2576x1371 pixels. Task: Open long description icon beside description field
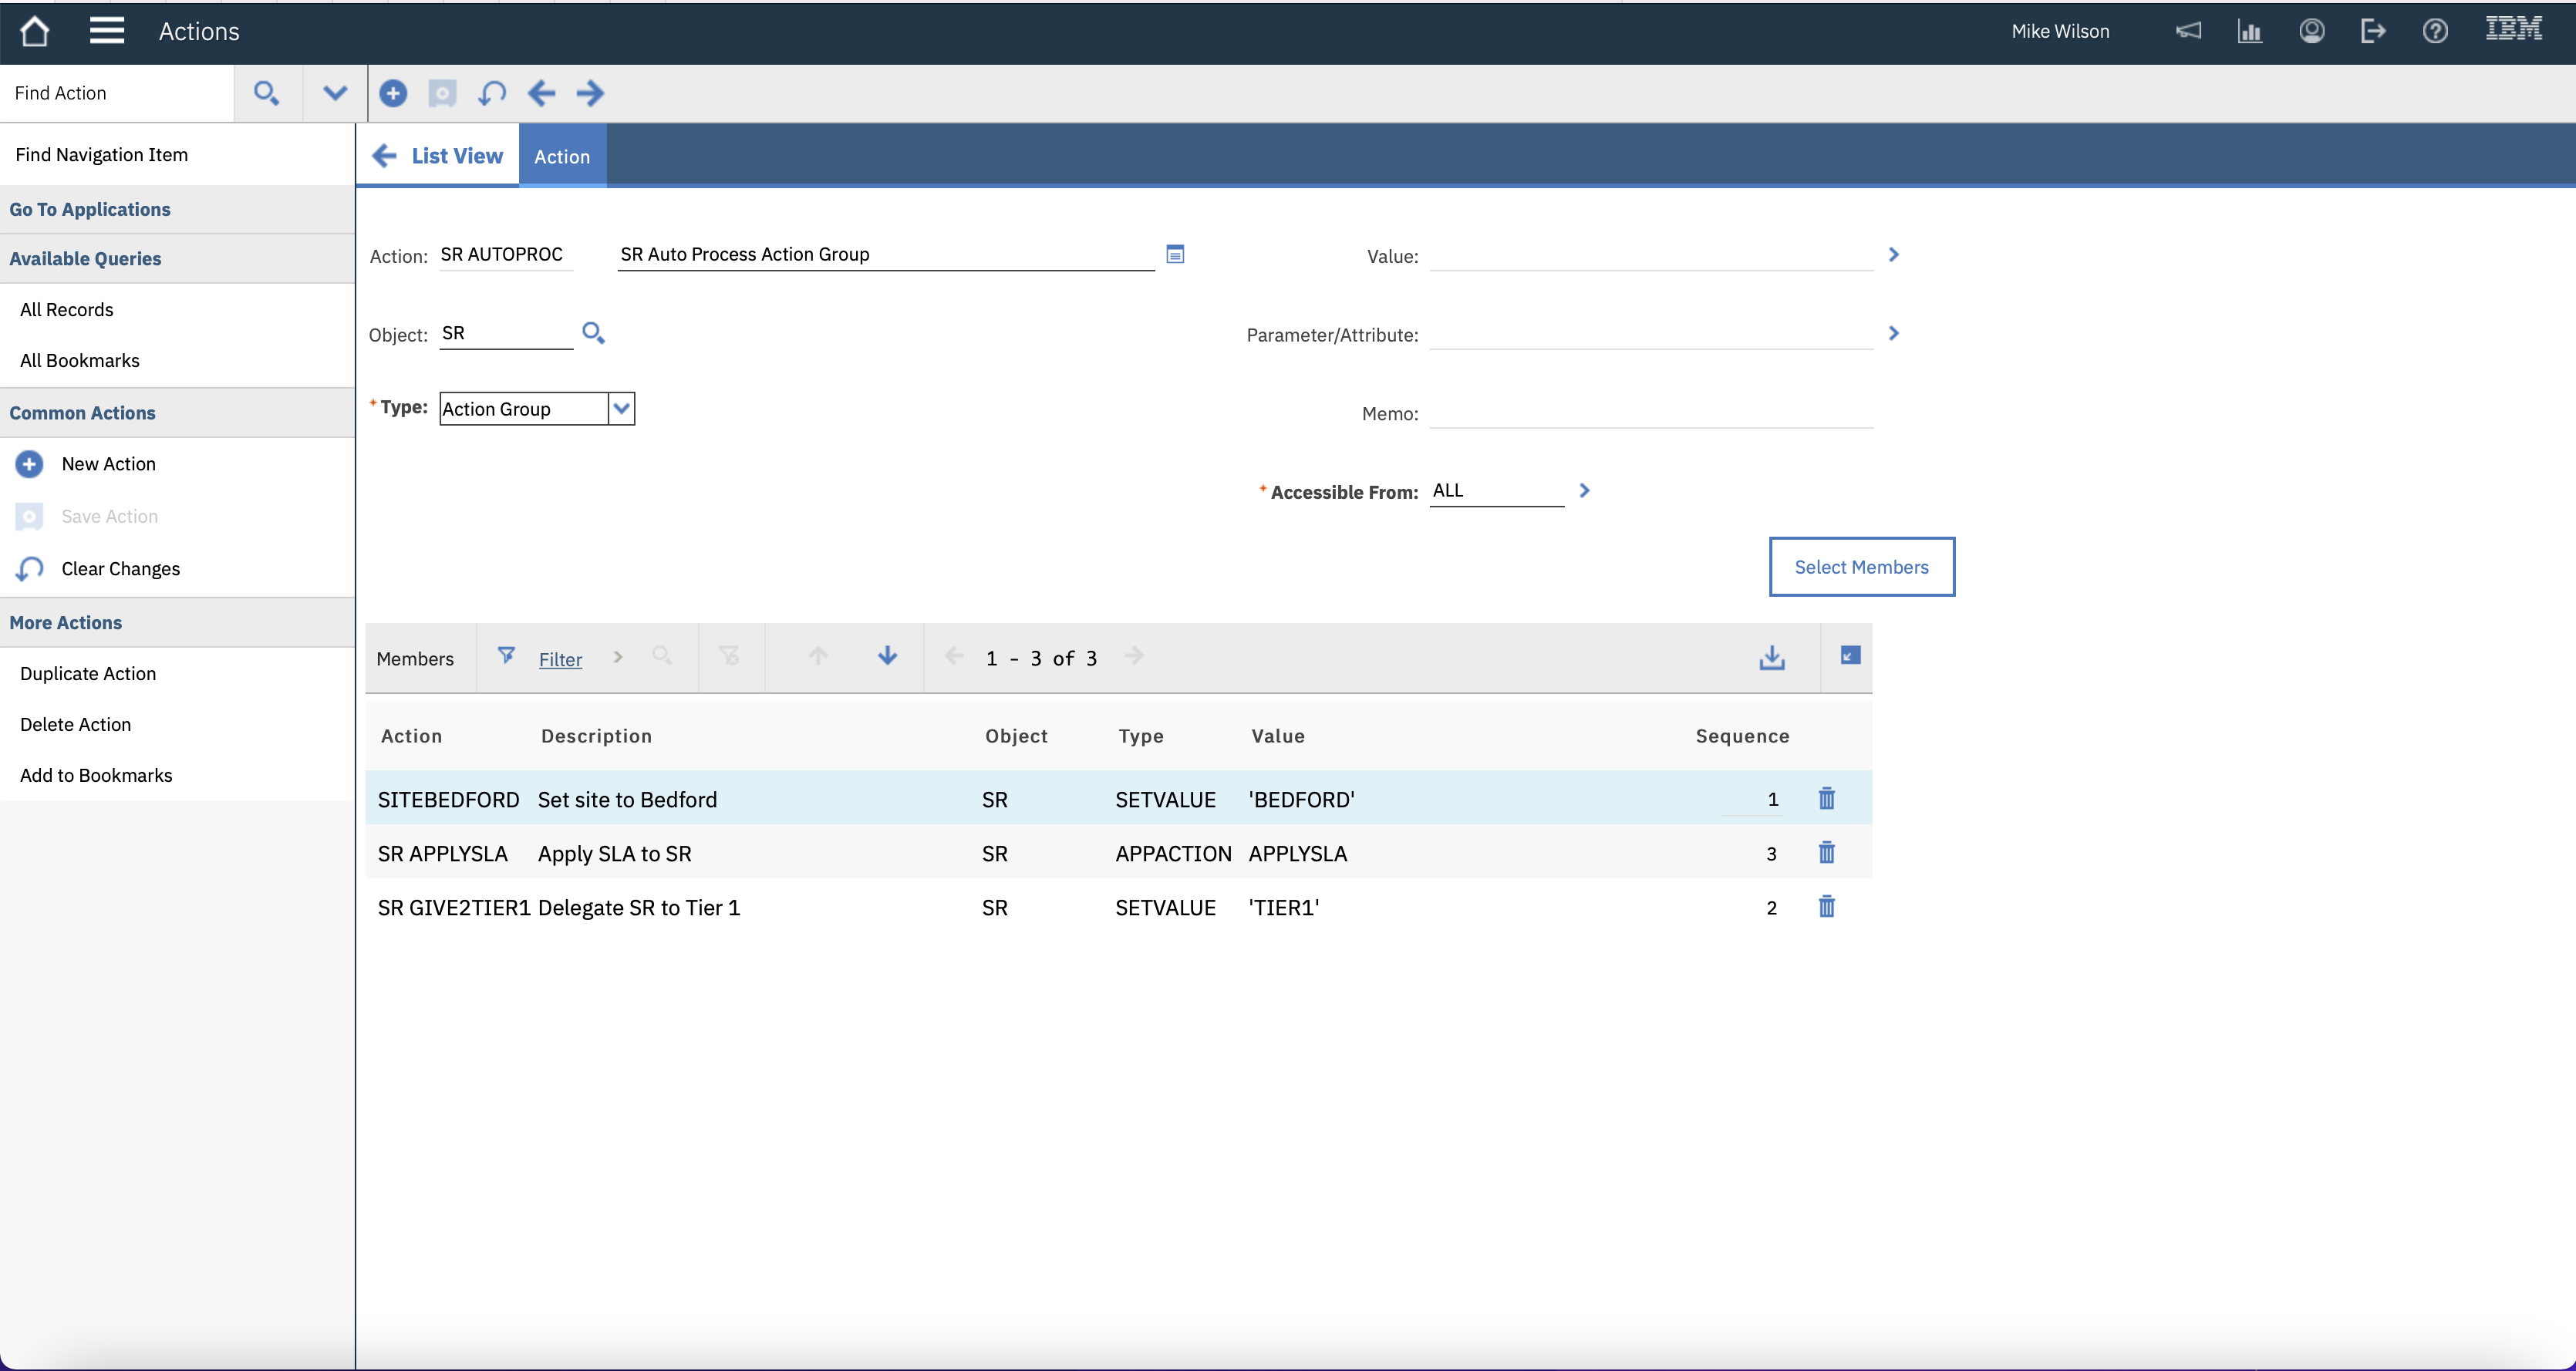pyautogui.click(x=1175, y=254)
